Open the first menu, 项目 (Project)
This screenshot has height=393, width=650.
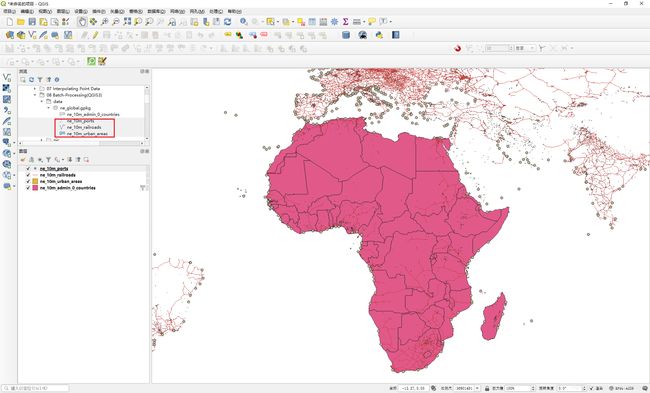tap(9, 11)
